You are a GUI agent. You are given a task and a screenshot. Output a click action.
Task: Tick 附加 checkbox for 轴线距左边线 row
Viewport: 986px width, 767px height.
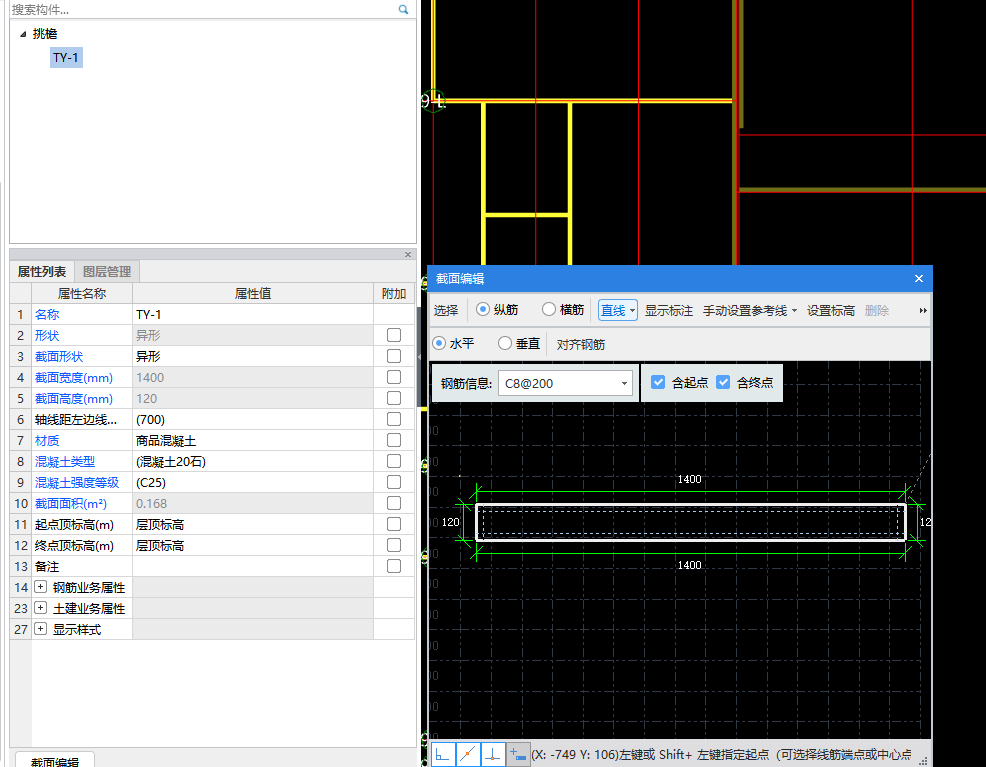tap(394, 419)
